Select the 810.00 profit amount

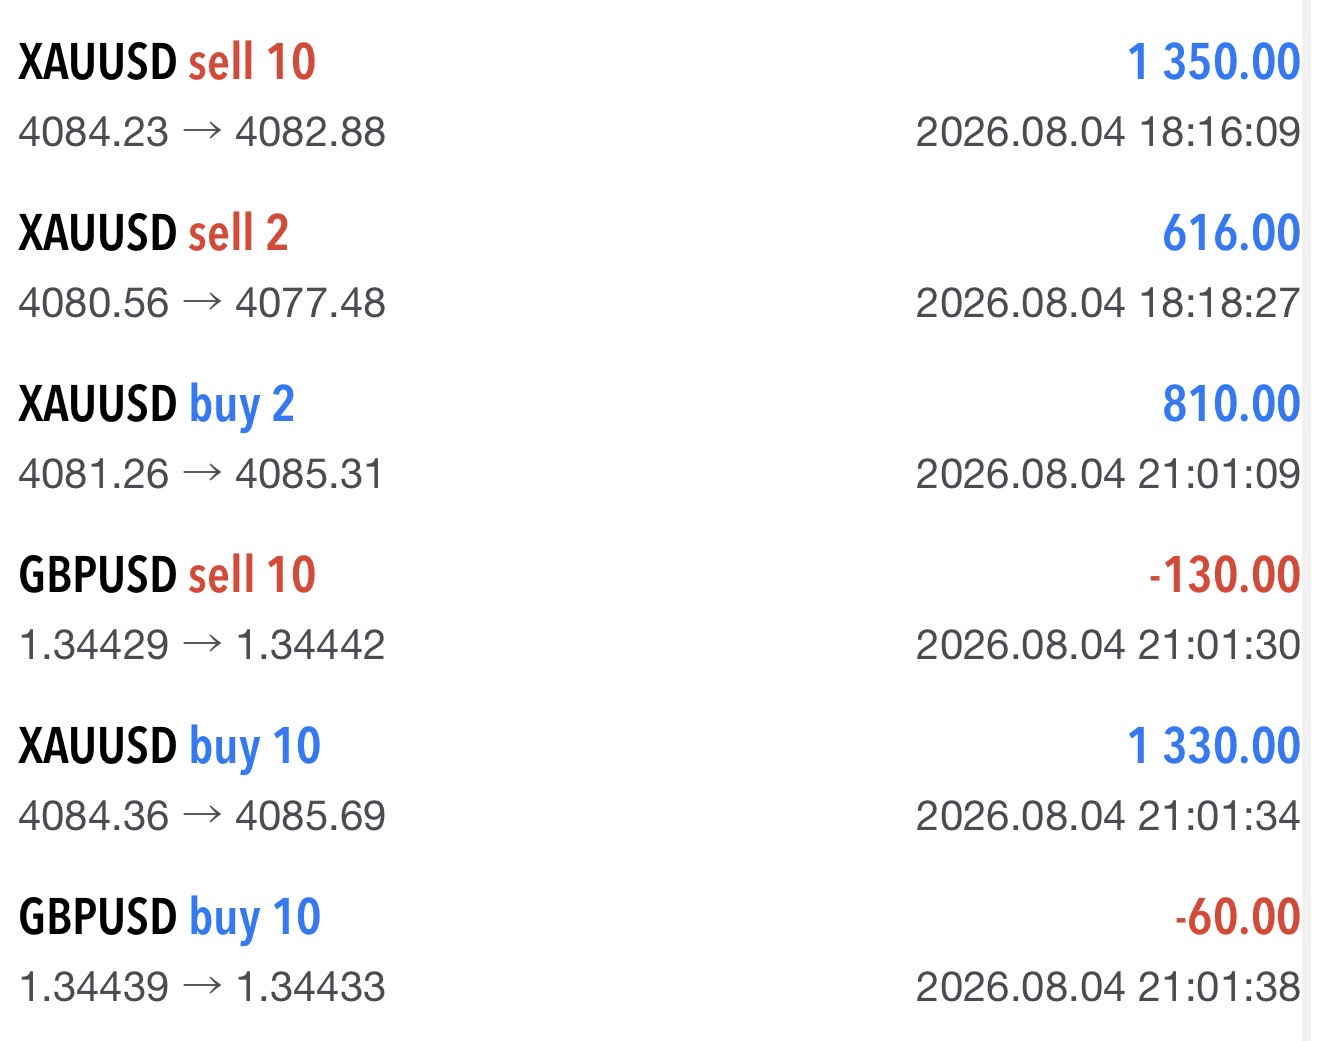coord(1231,404)
